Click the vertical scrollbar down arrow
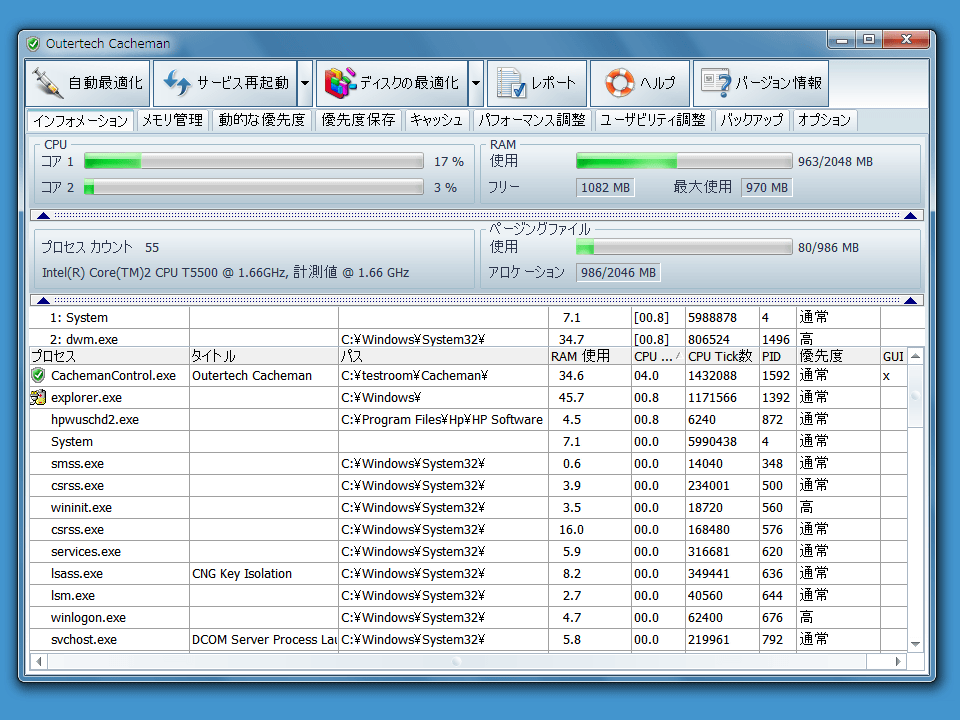This screenshot has height=720, width=960. tap(915, 643)
